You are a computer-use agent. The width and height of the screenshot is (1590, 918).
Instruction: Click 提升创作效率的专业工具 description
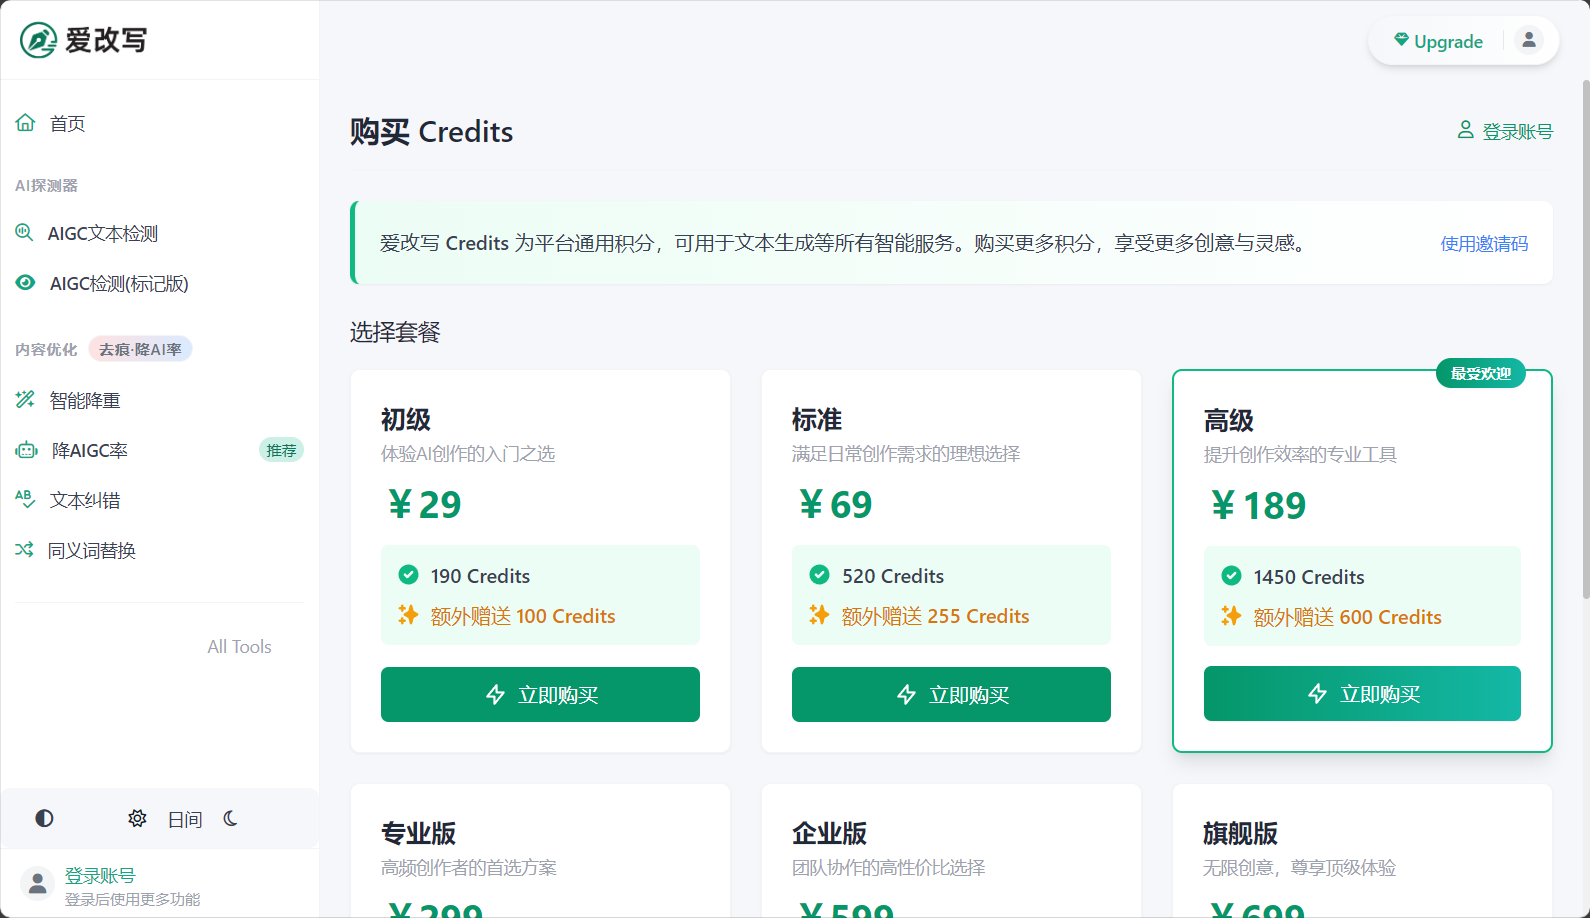click(1300, 455)
